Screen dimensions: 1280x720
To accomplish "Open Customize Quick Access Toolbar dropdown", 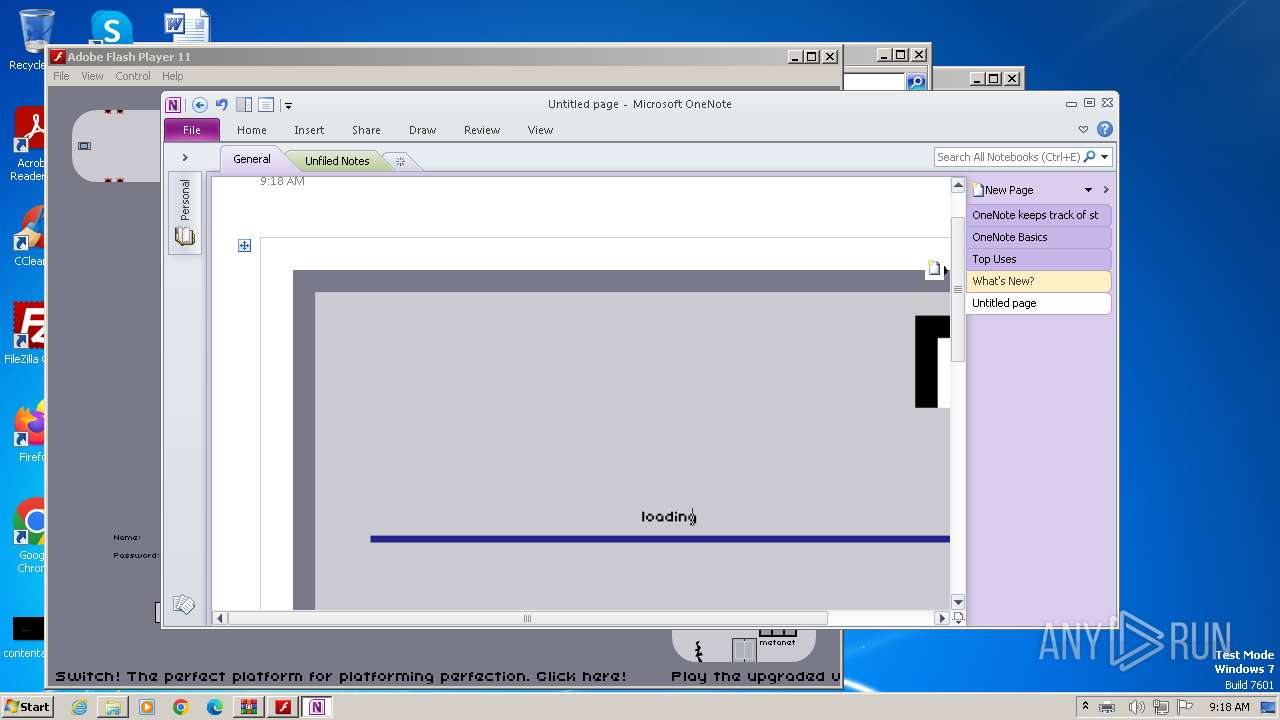I will [288, 105].
